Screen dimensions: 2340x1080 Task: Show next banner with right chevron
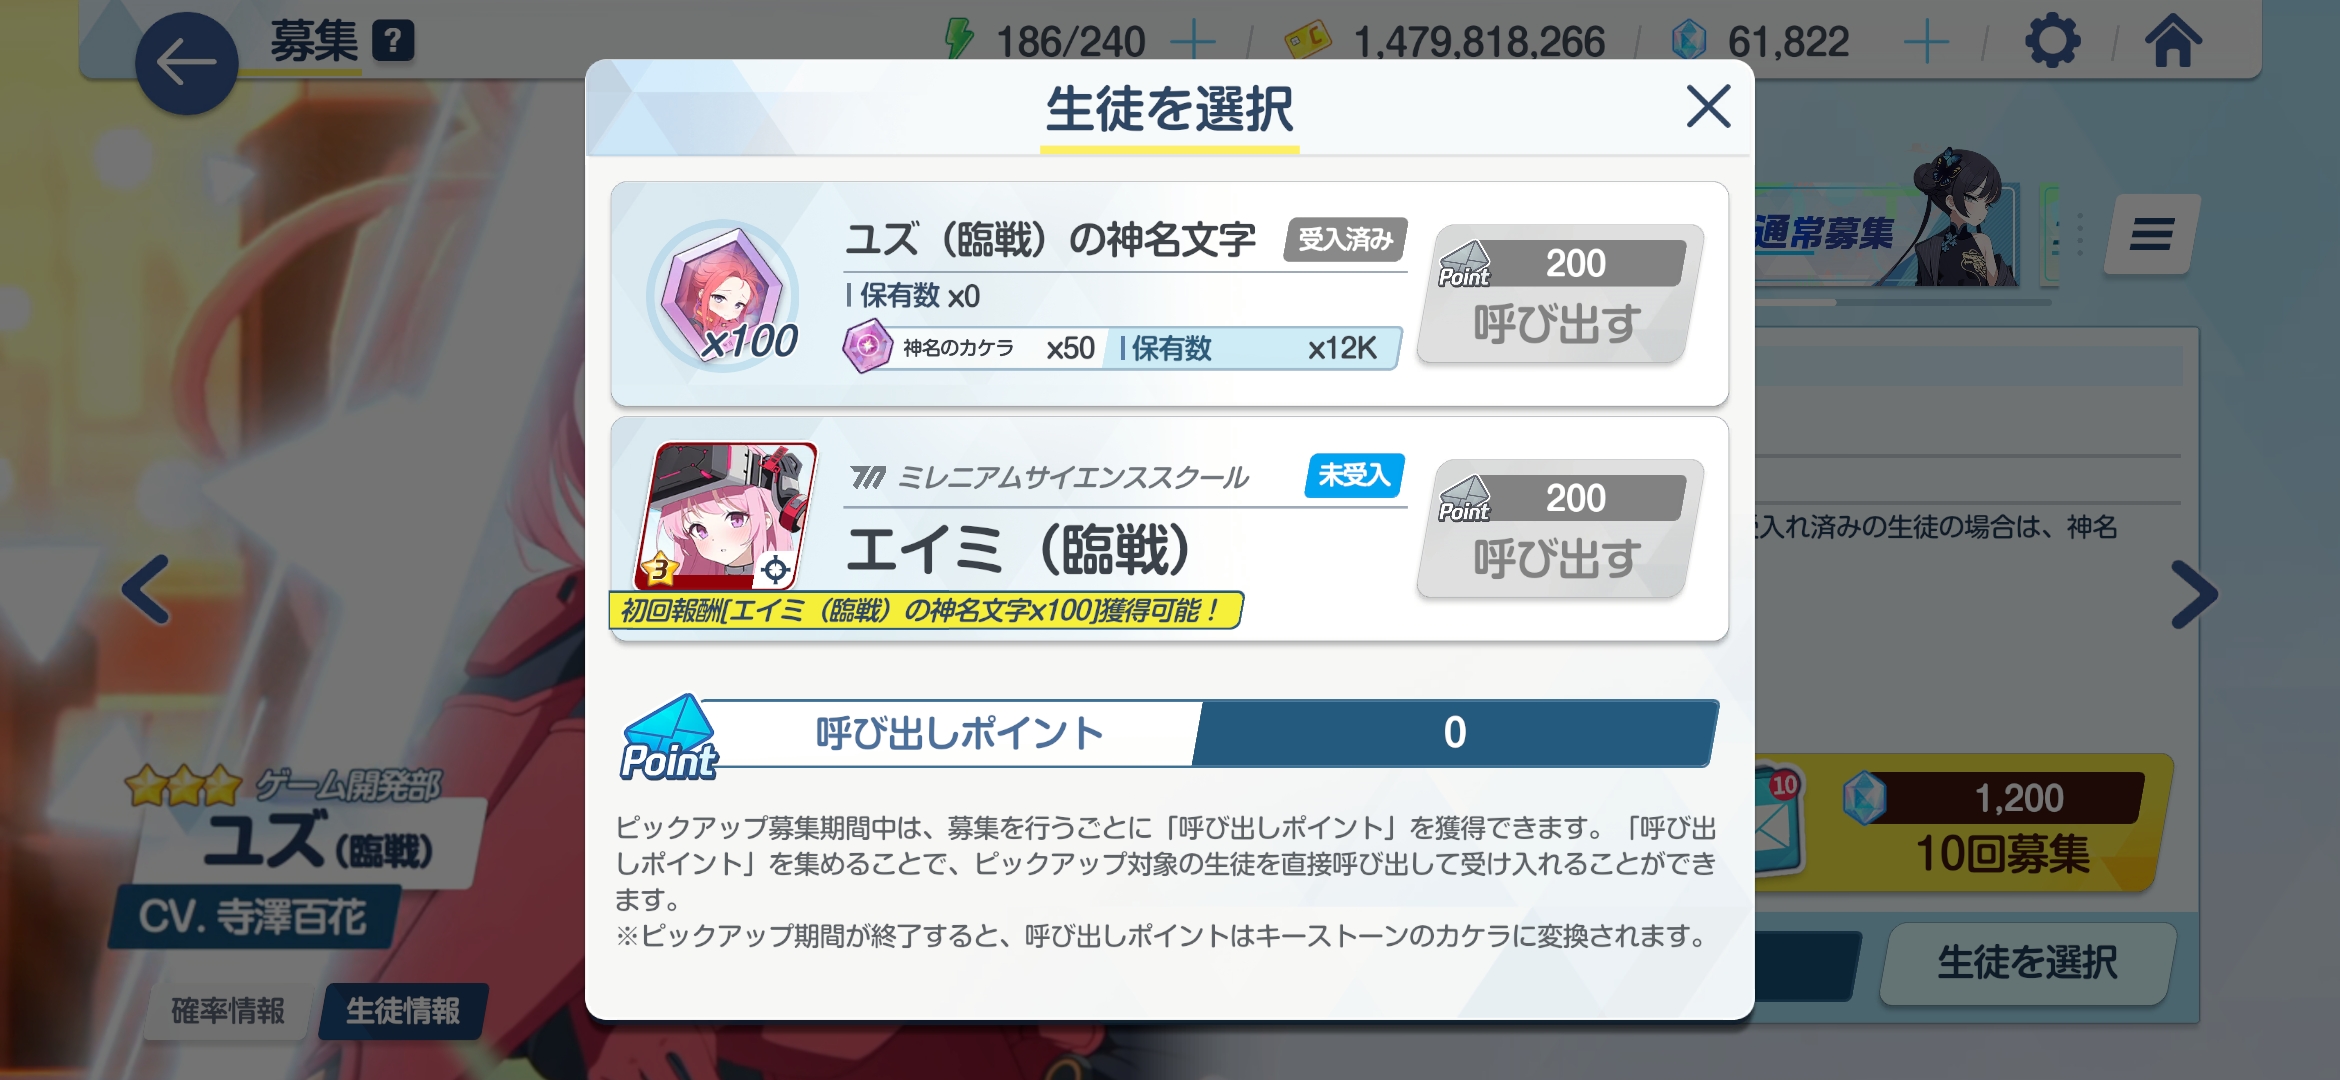point(2194,595)
